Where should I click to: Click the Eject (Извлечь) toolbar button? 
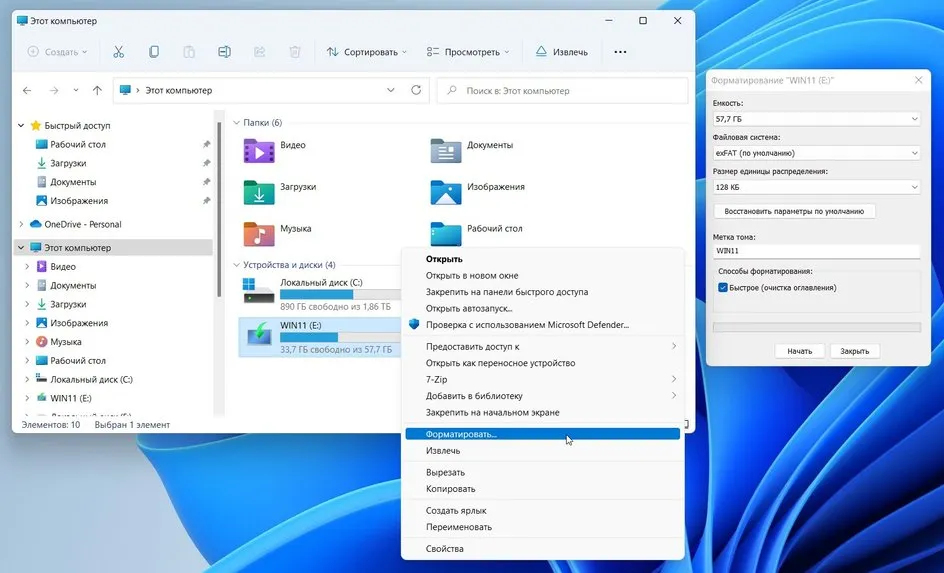(562, 52)
